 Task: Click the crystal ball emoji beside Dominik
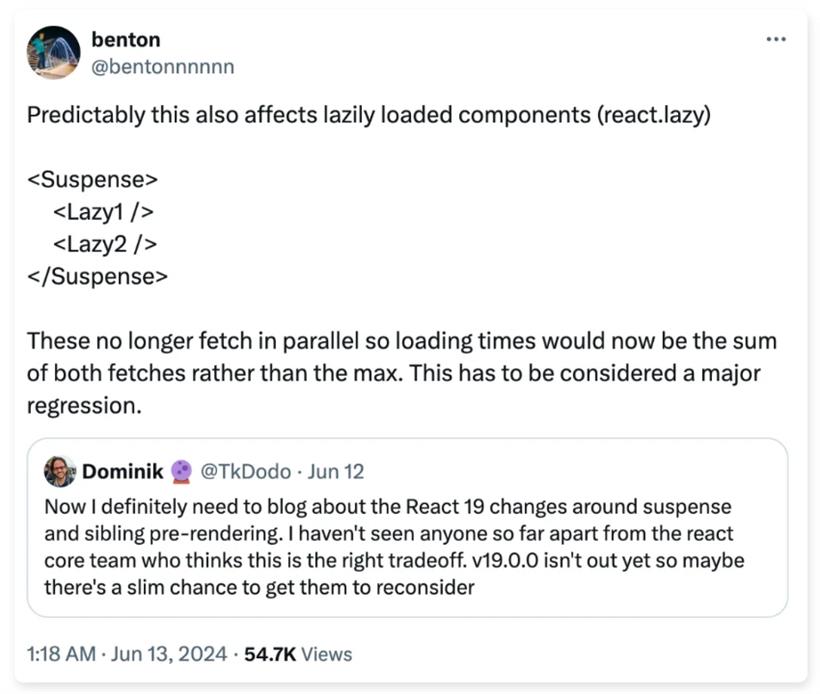(x=181, y=471)
